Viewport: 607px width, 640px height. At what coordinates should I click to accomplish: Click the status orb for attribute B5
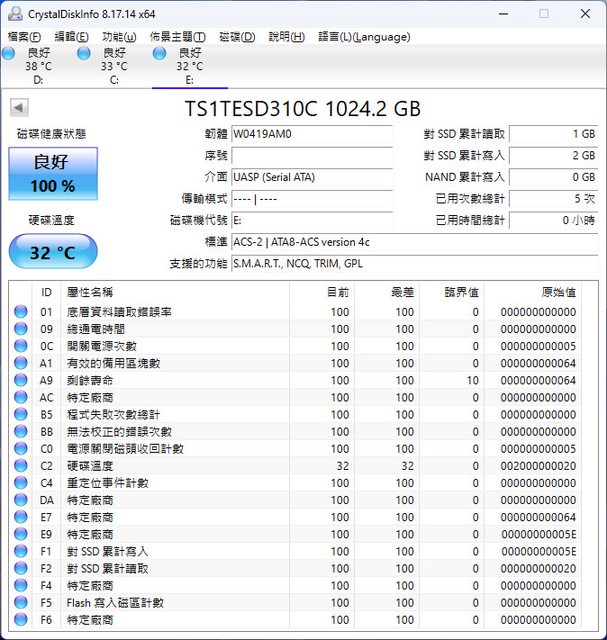(x=20, y=415)
